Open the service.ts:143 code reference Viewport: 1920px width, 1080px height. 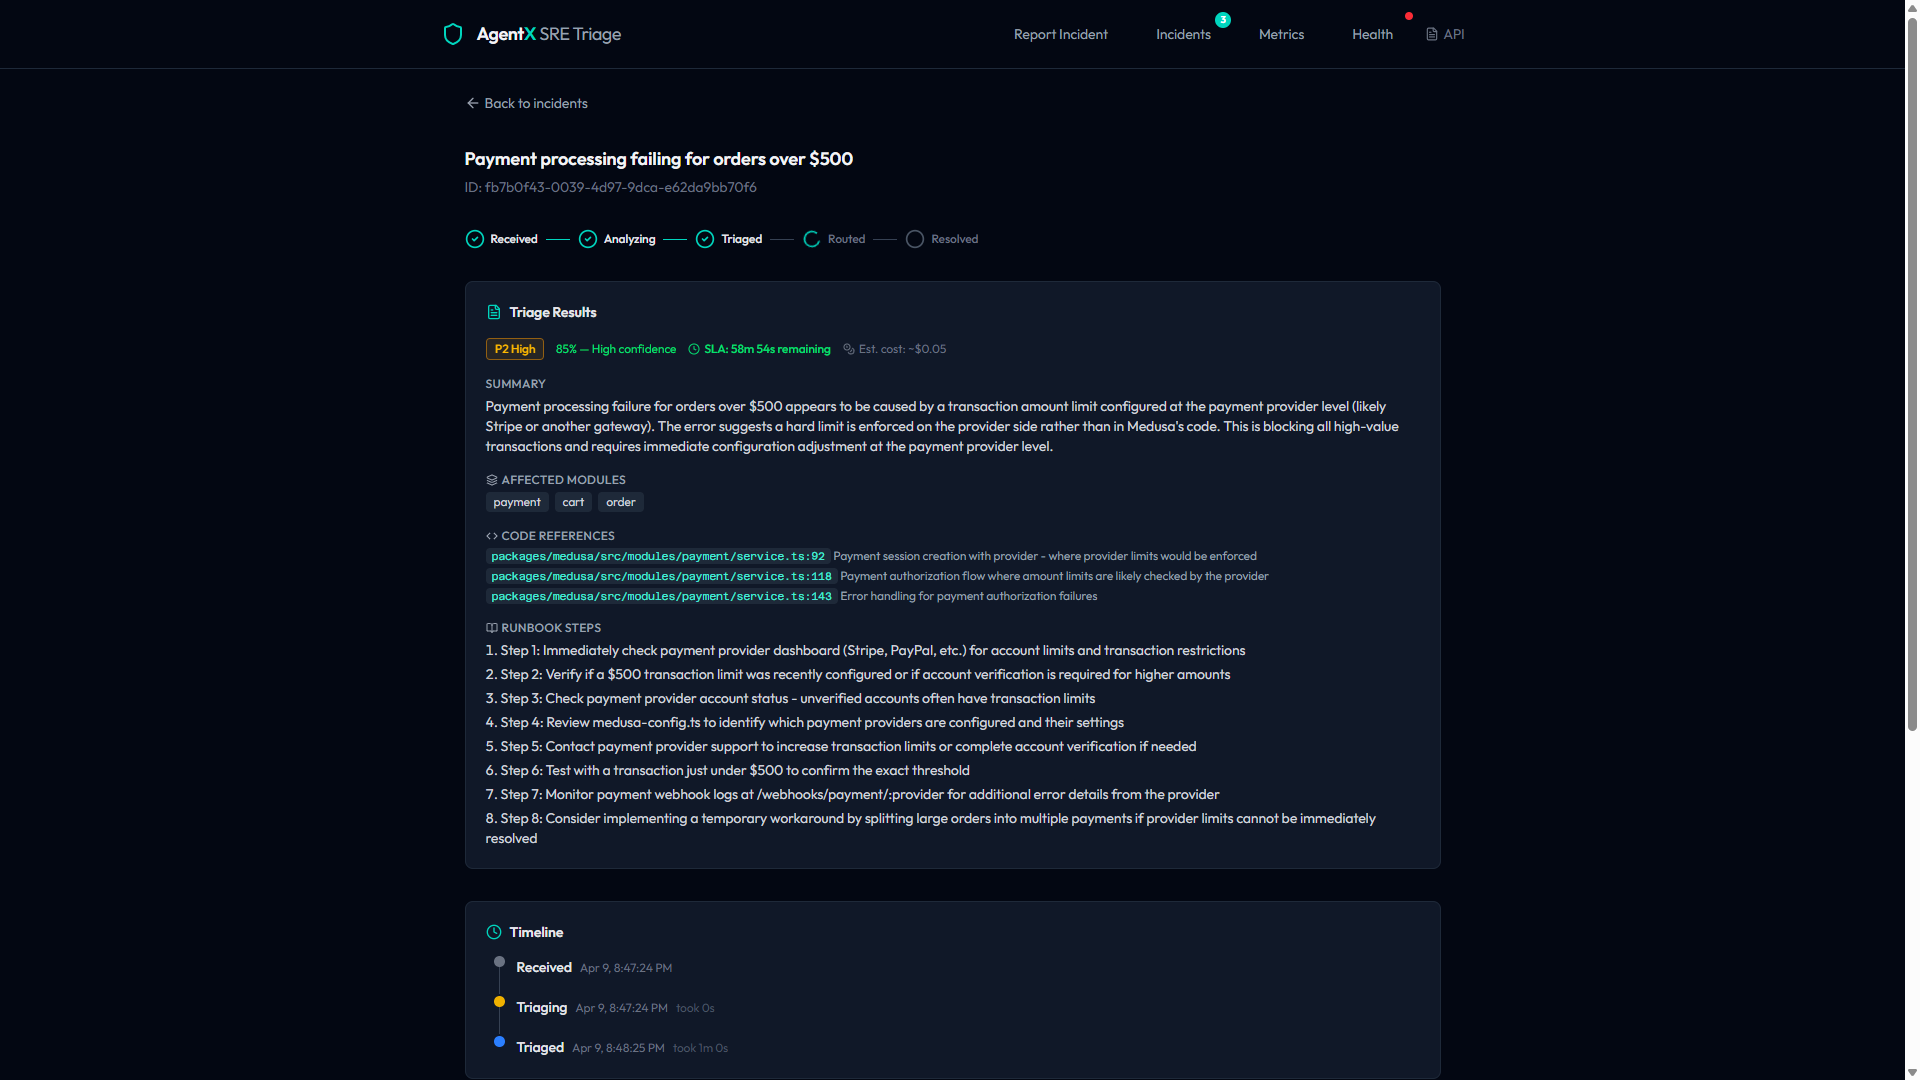pos(661,596)
